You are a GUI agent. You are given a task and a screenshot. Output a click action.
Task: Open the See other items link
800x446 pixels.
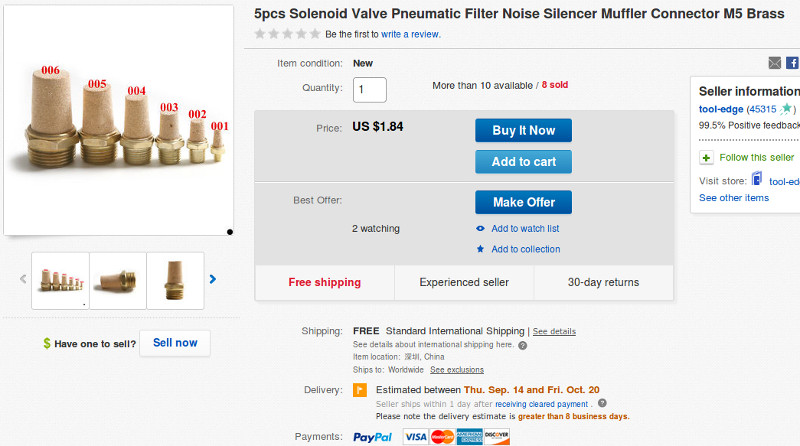734,198
